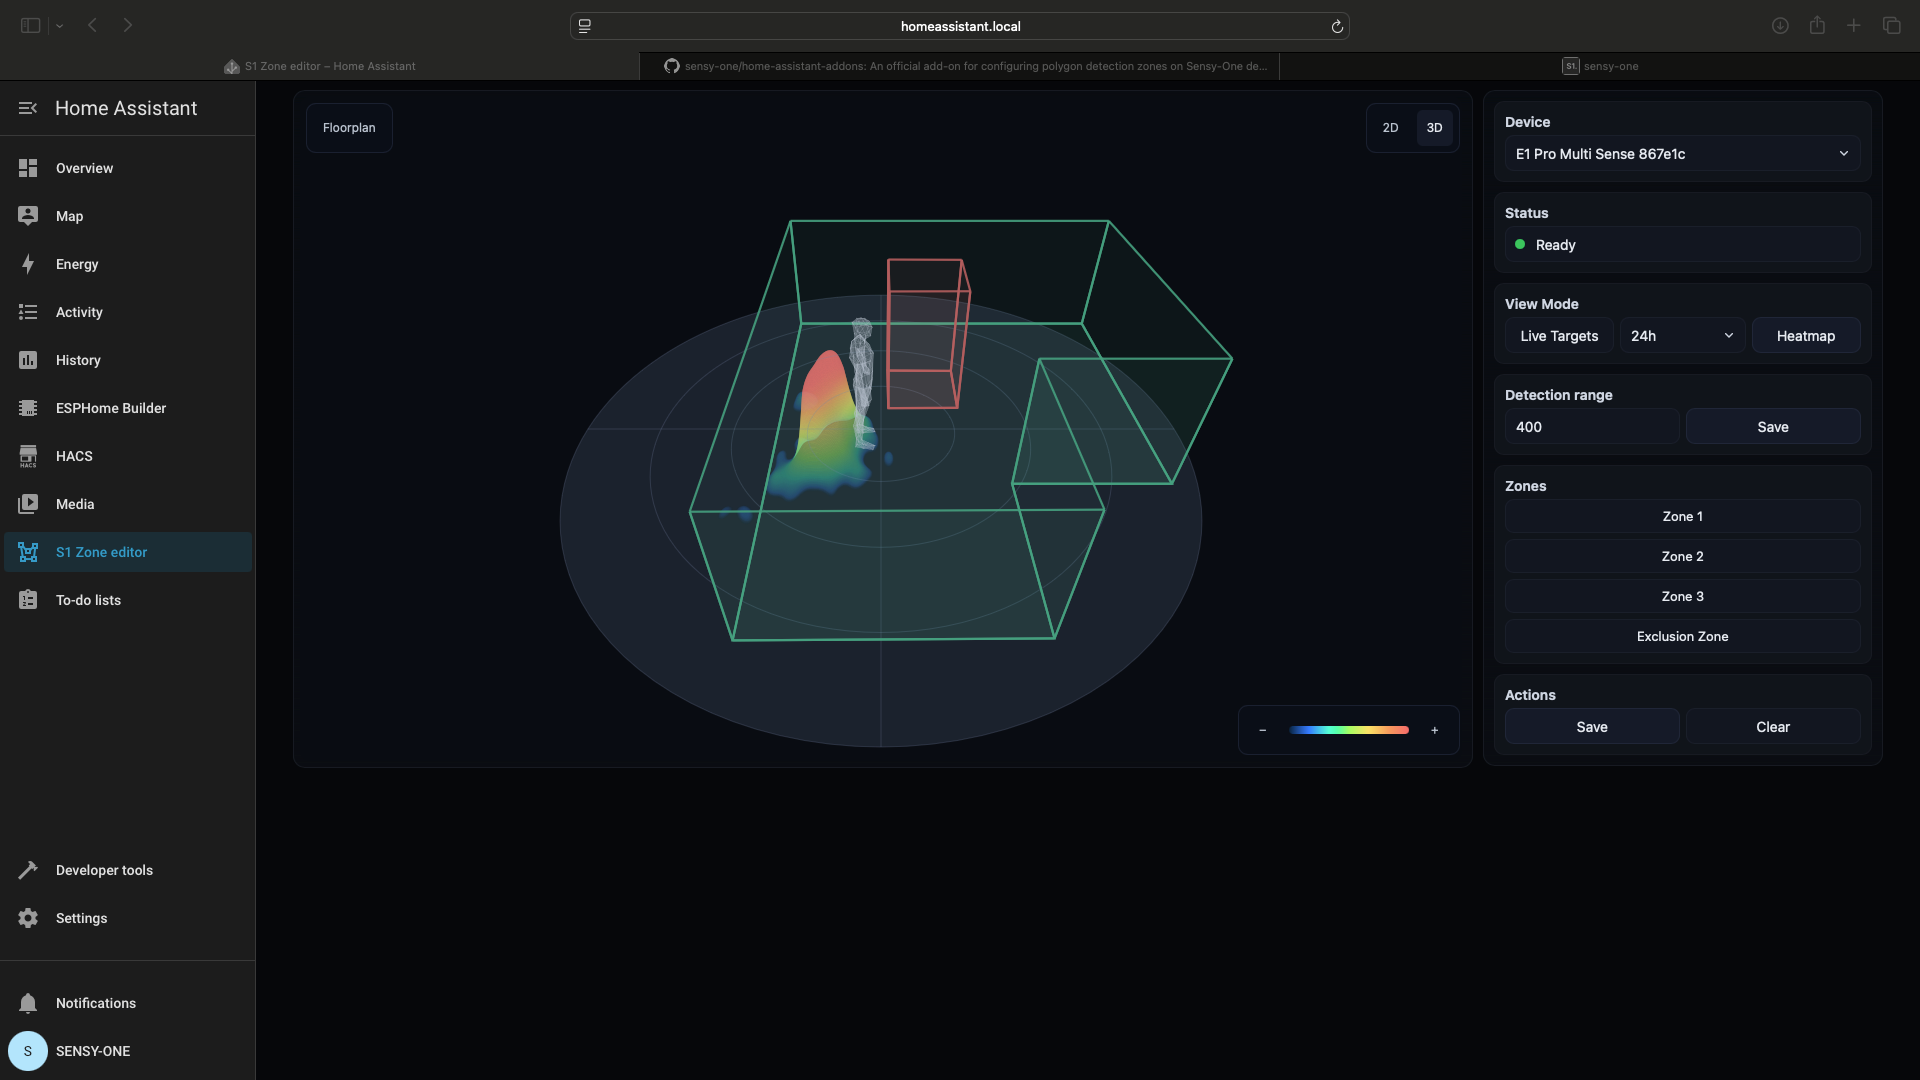Open the History chart icon
The height and width of the screenshot is (1080, 1920).
(x=28, y=360)
